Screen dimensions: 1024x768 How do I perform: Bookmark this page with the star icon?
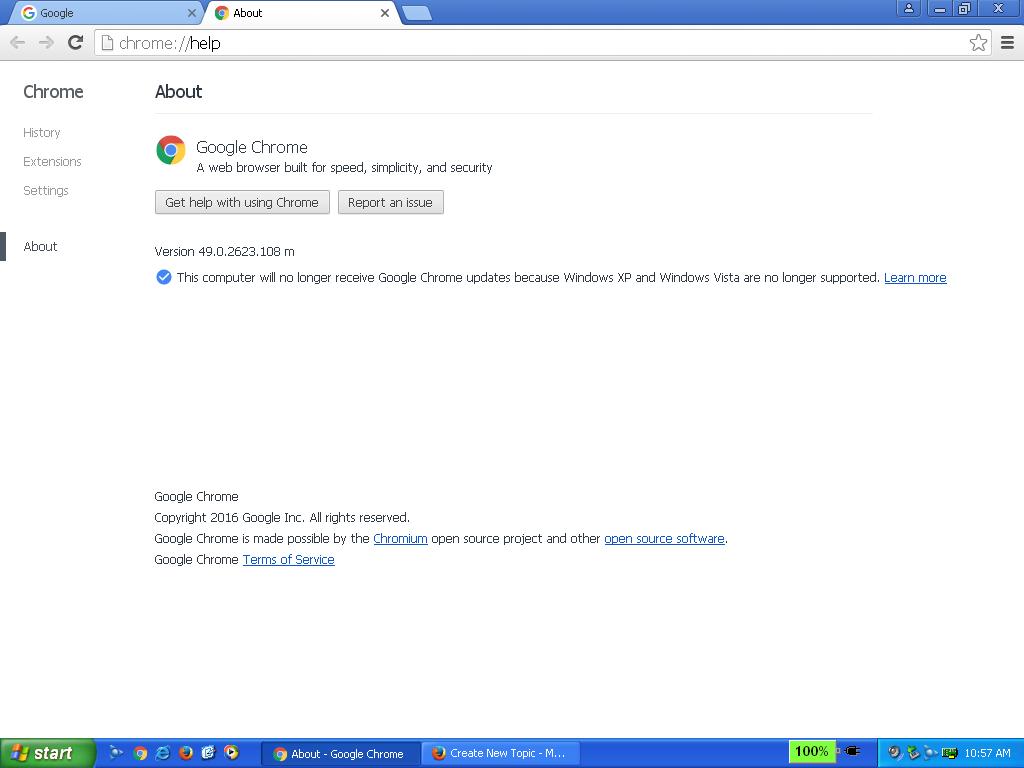[978, 43]
